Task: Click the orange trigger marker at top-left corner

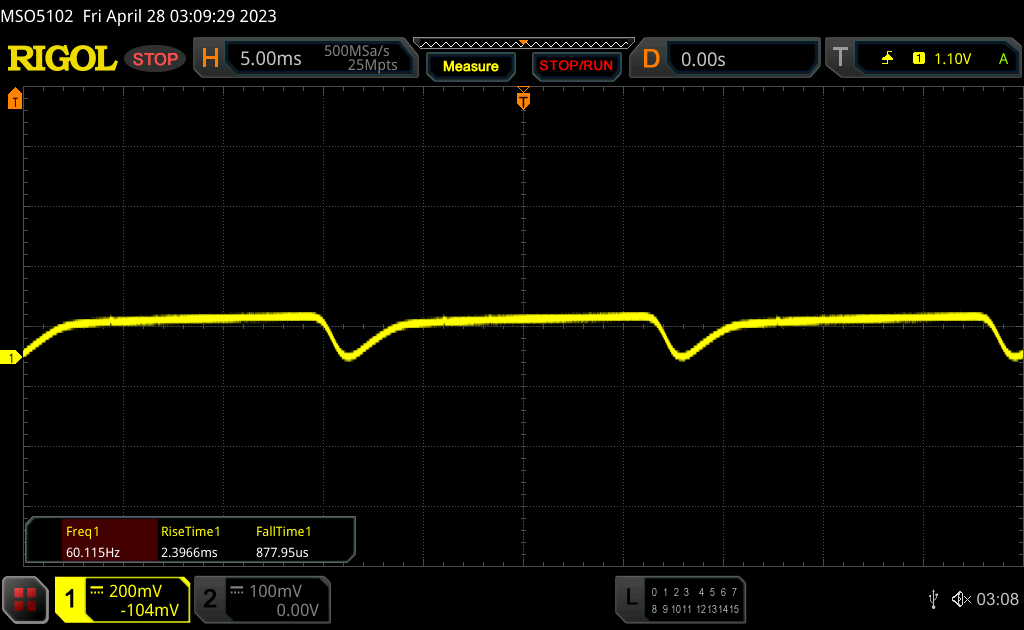Action: (15, 98)
